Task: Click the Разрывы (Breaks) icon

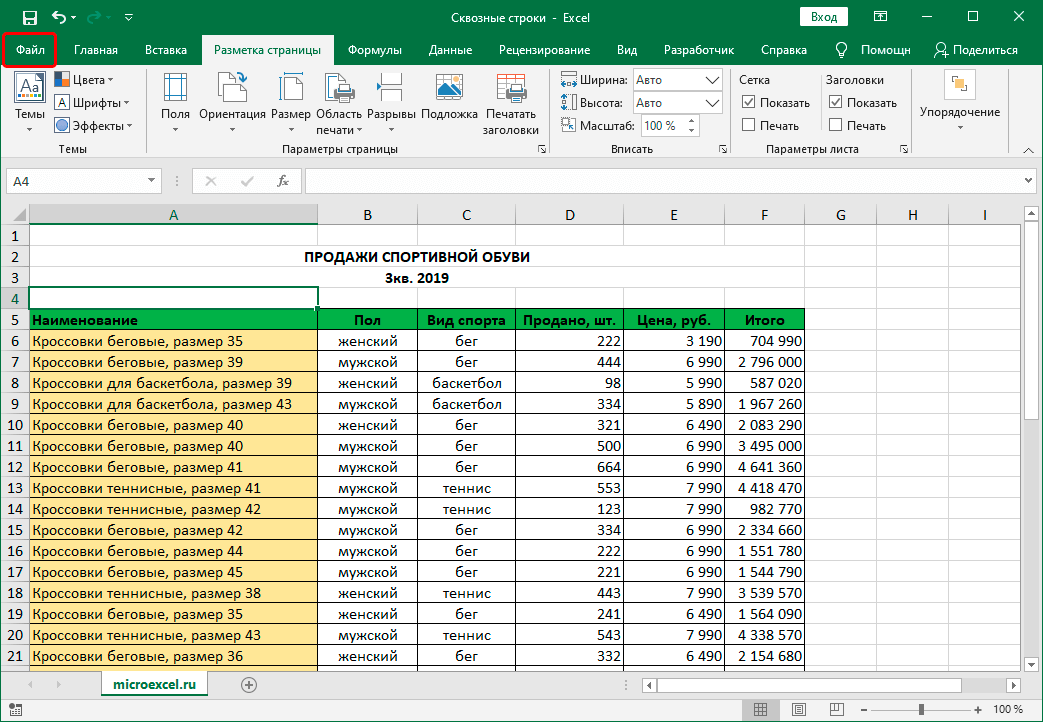Action: click(x=391, y=91)
